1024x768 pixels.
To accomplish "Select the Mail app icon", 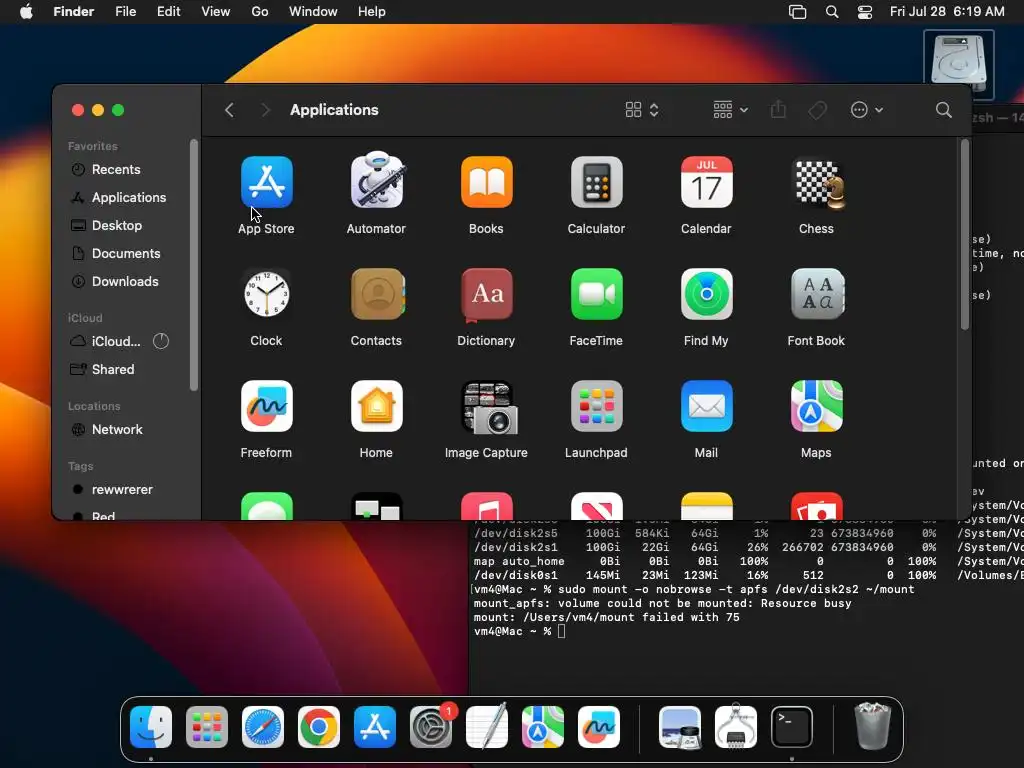I will [x=707, y=406].
